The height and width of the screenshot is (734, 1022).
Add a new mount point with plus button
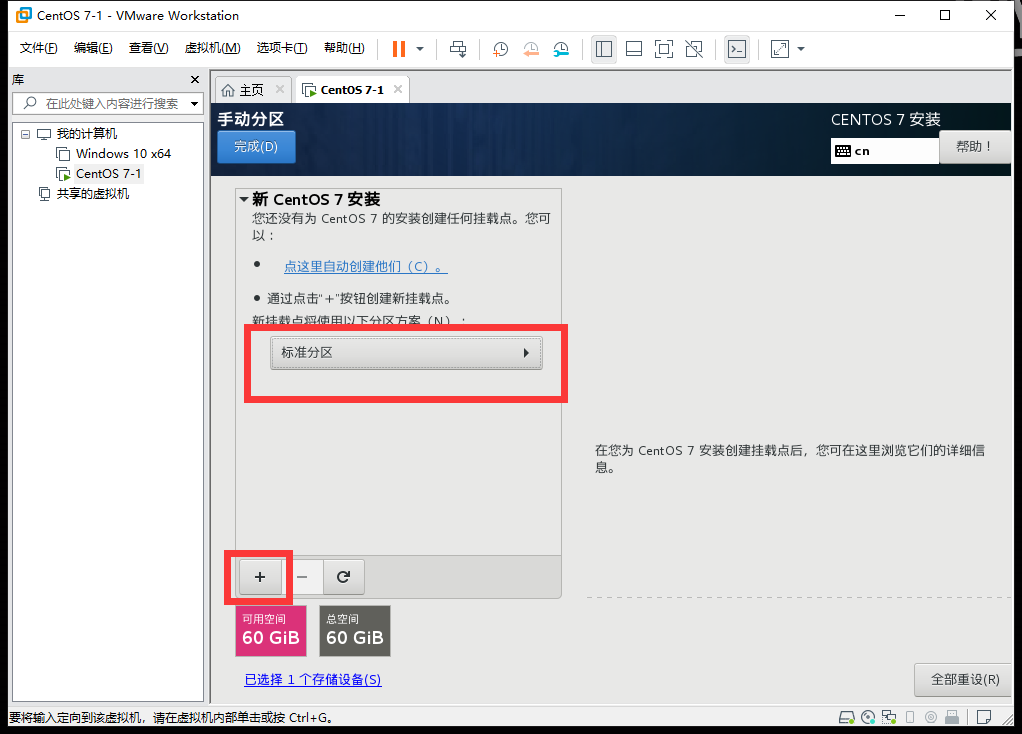point(260,577)
